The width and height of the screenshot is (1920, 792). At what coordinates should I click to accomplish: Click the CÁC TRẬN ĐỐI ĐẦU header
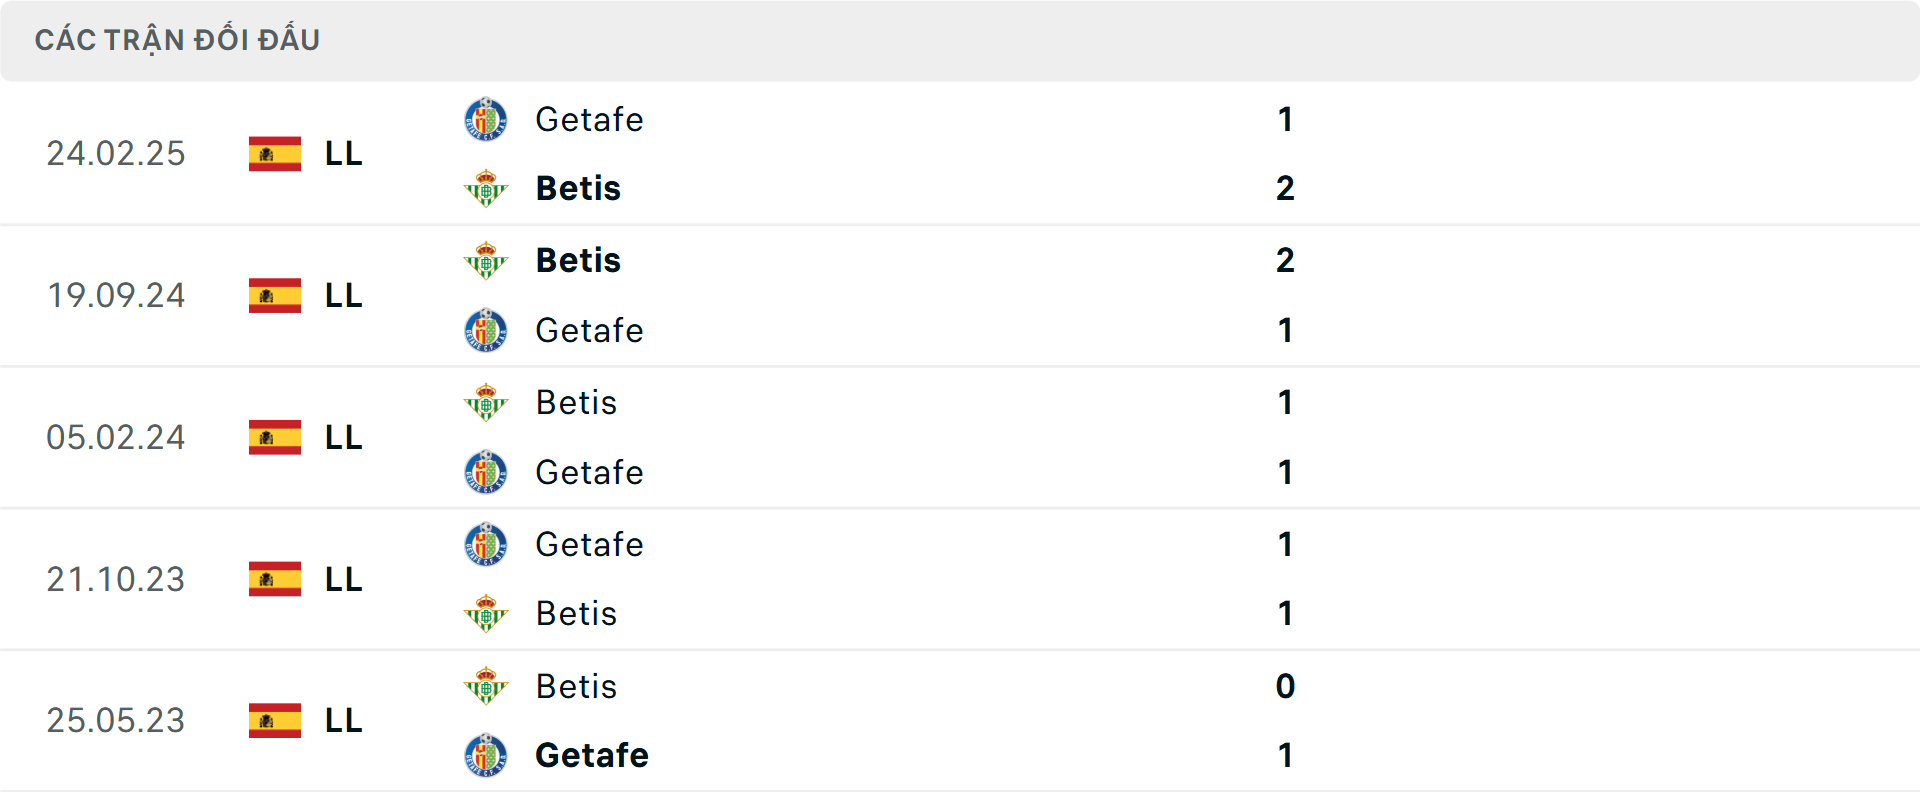click(x=177, y=40)
